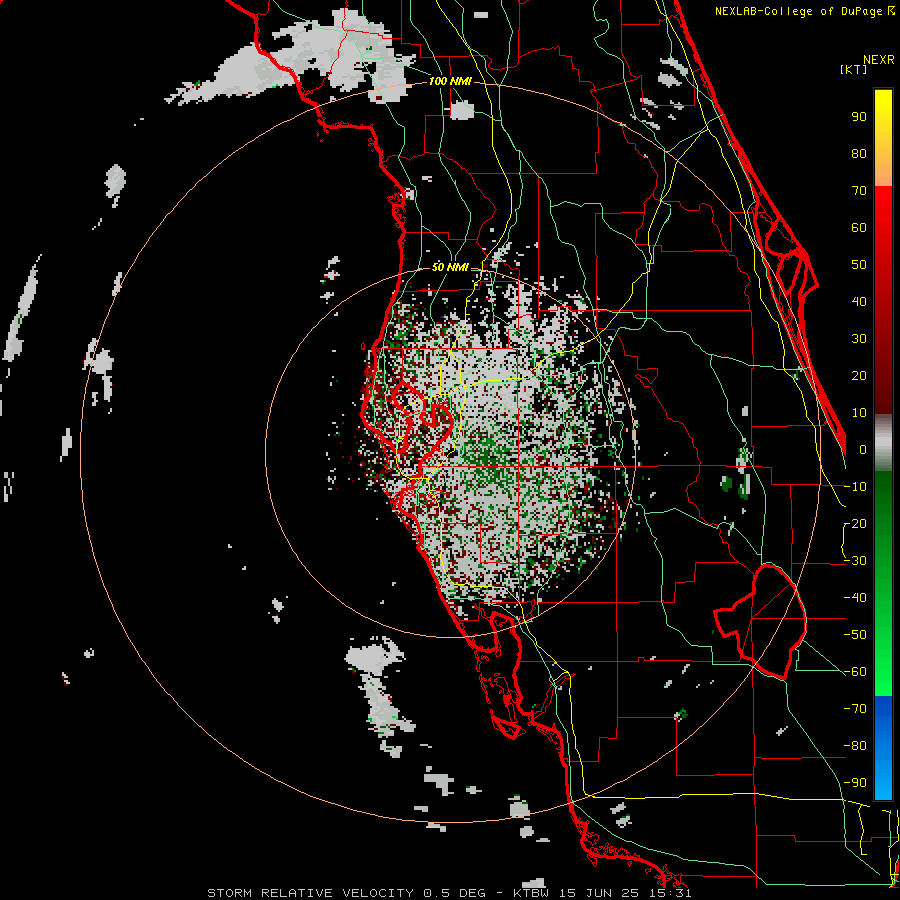Click the positive 70 scale value
This screenshot has width=900, height=900.
point(859,191)
